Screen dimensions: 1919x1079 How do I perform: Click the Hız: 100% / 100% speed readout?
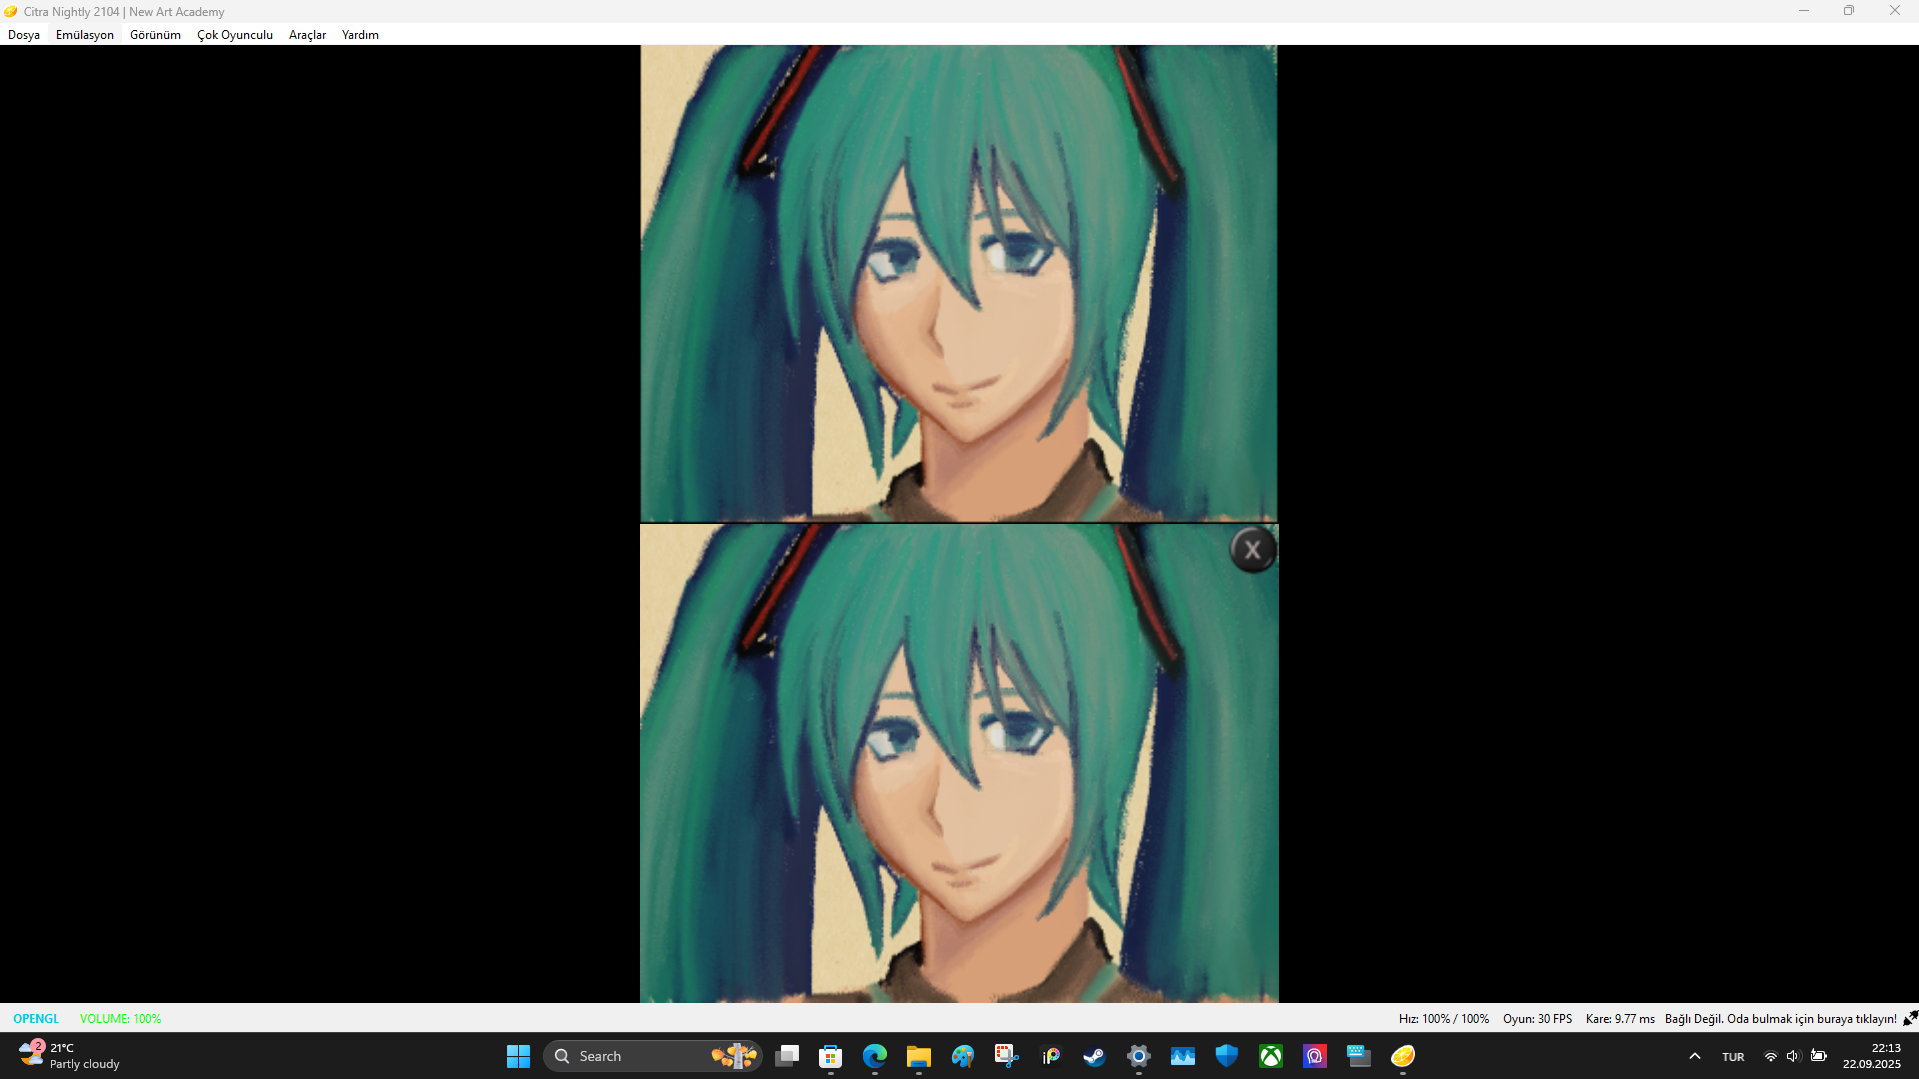point(1443,1018)
